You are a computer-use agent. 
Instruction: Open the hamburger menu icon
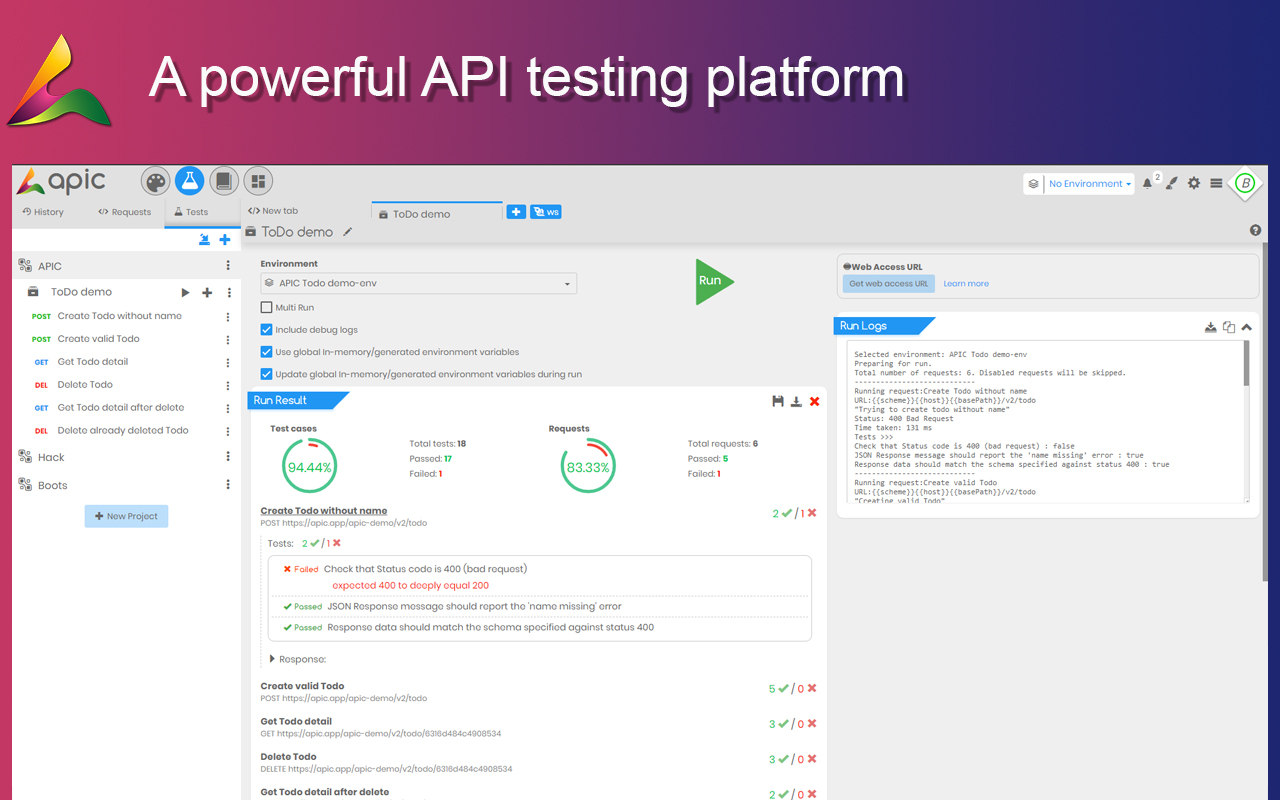coord(1216,184)
